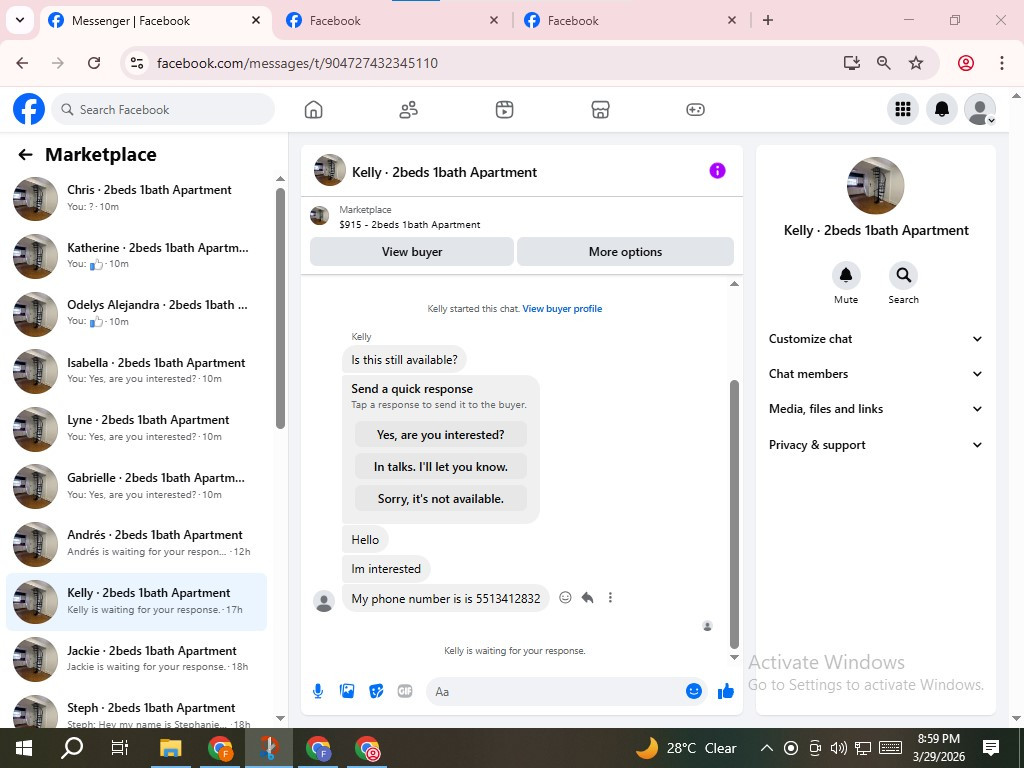Open the Facebook home feed icon

(x=313, y=110)
